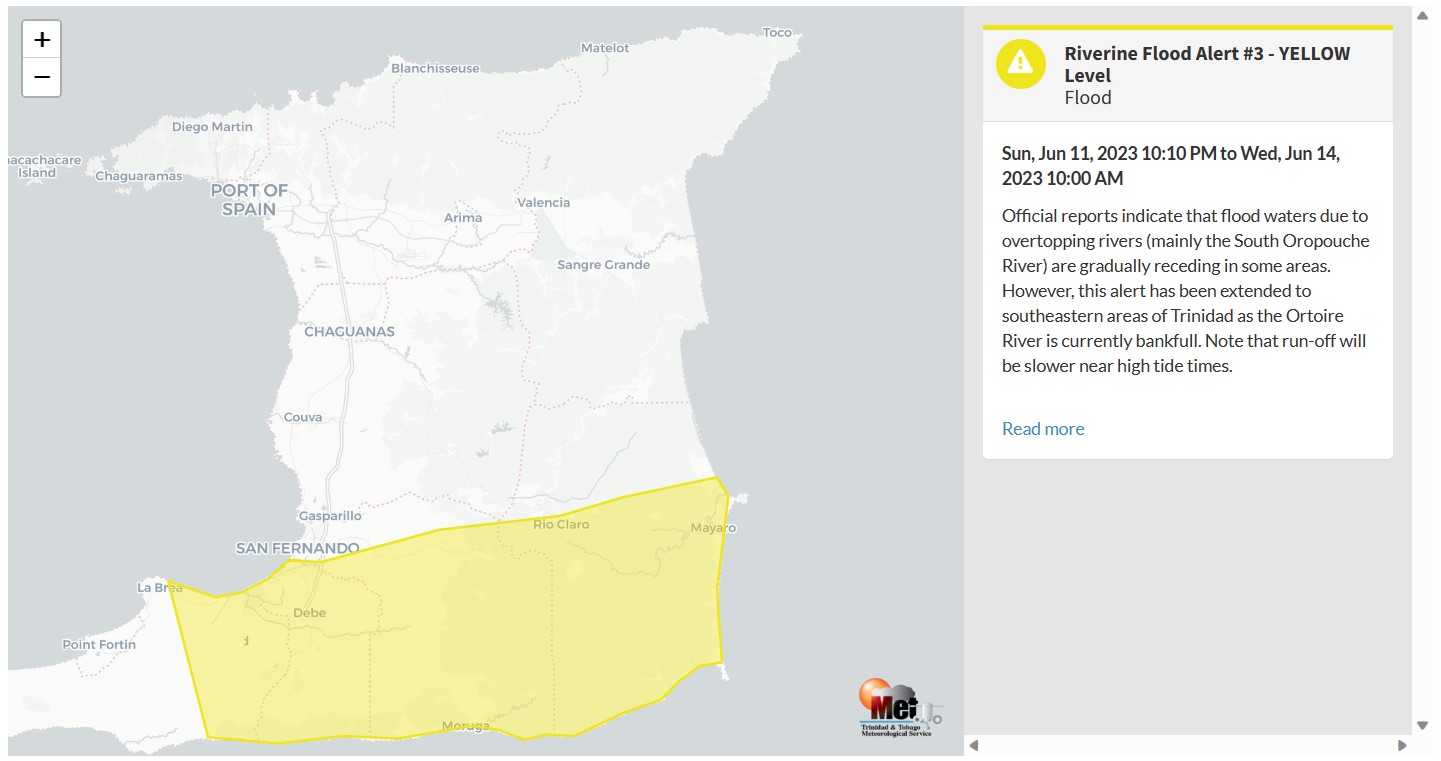The height and width of the screenshot is (761, 1441).
Task: Click the Matelot map label
Action: [x=605, y=47]
